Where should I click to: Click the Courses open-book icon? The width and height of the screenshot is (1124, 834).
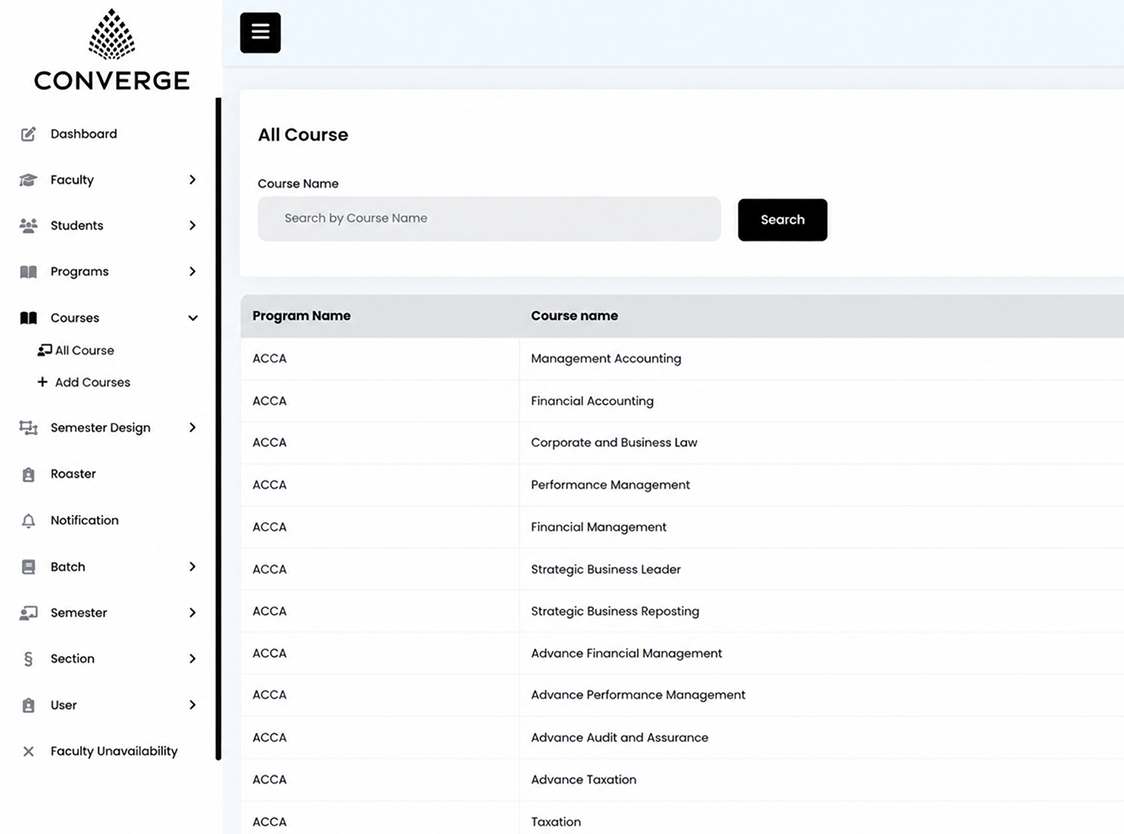point(28,318)
